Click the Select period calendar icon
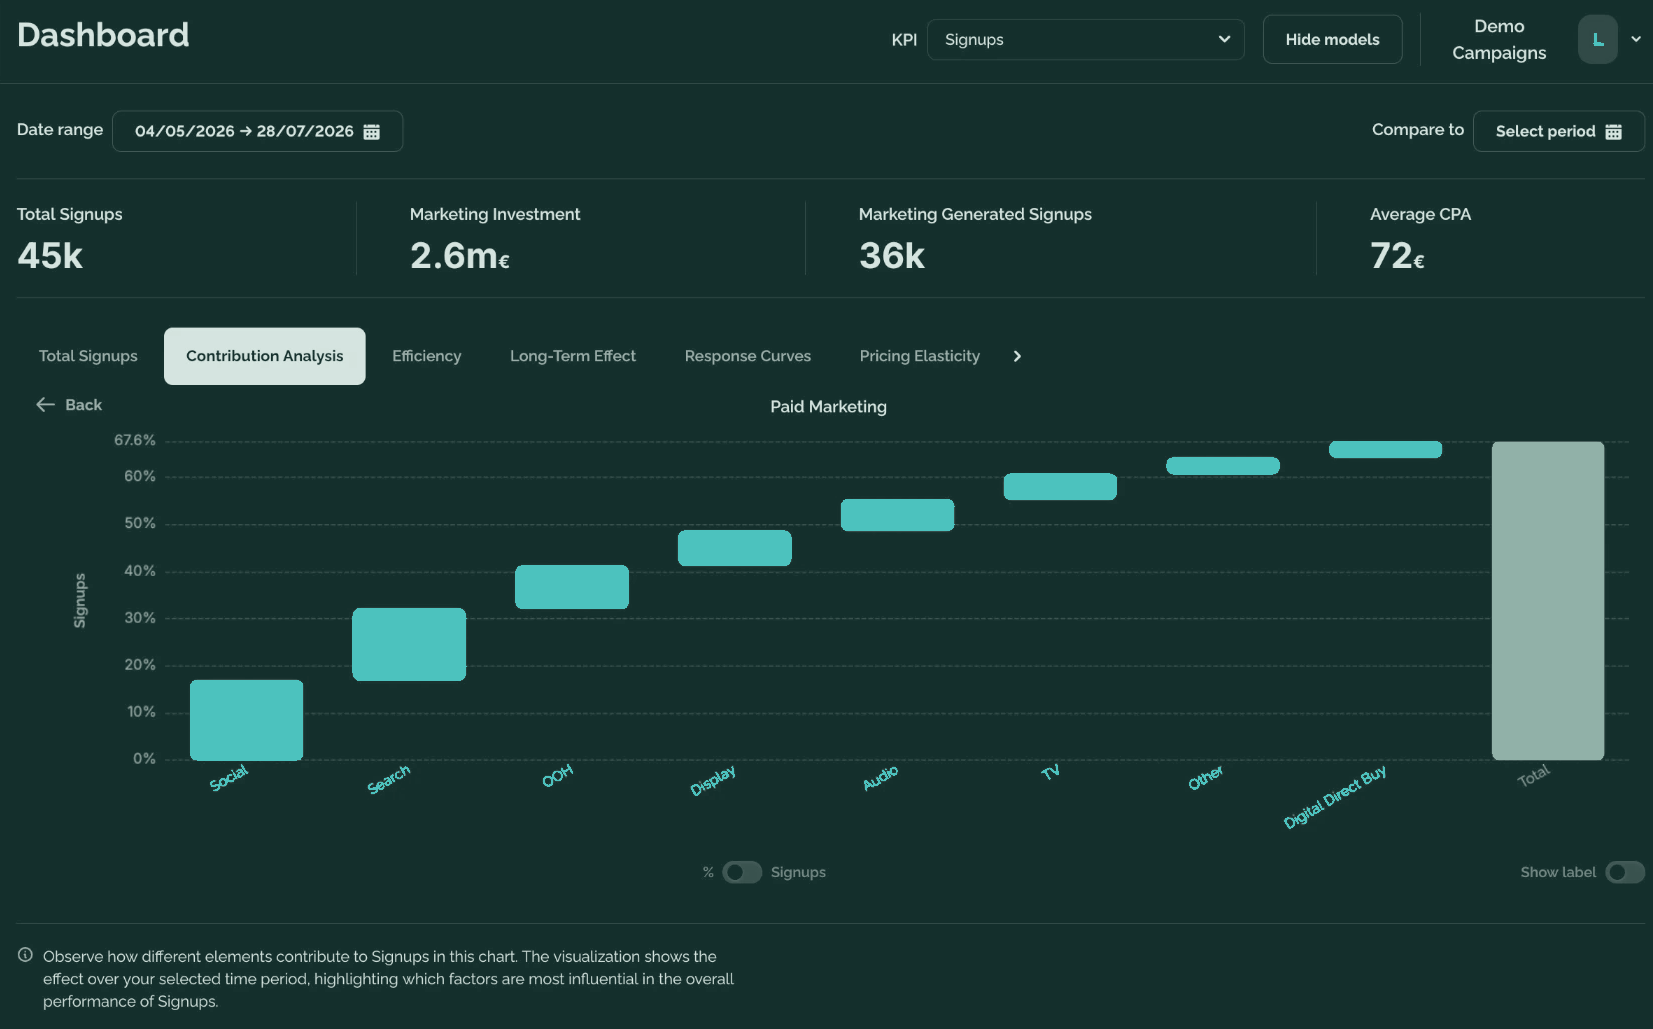 1613,132
